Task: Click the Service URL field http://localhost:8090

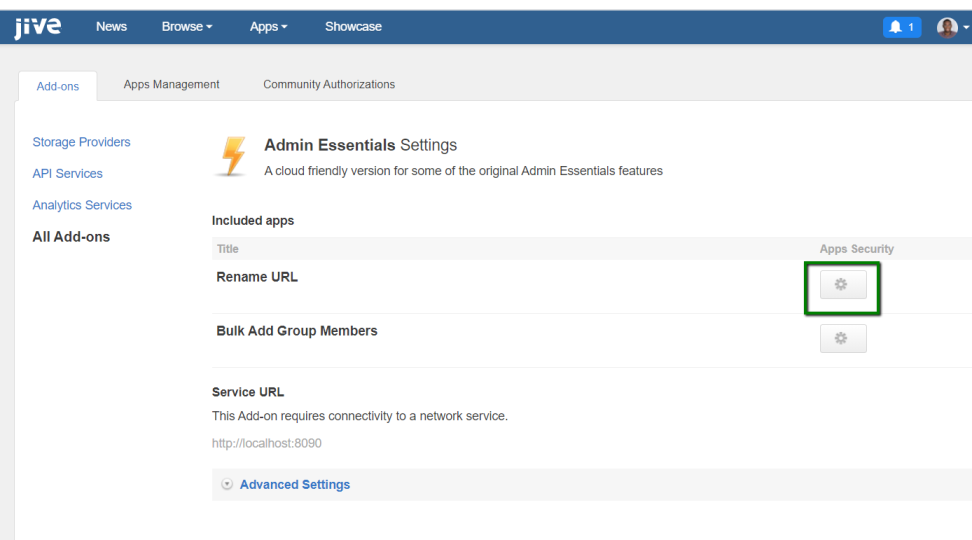Action: point(267,443)
